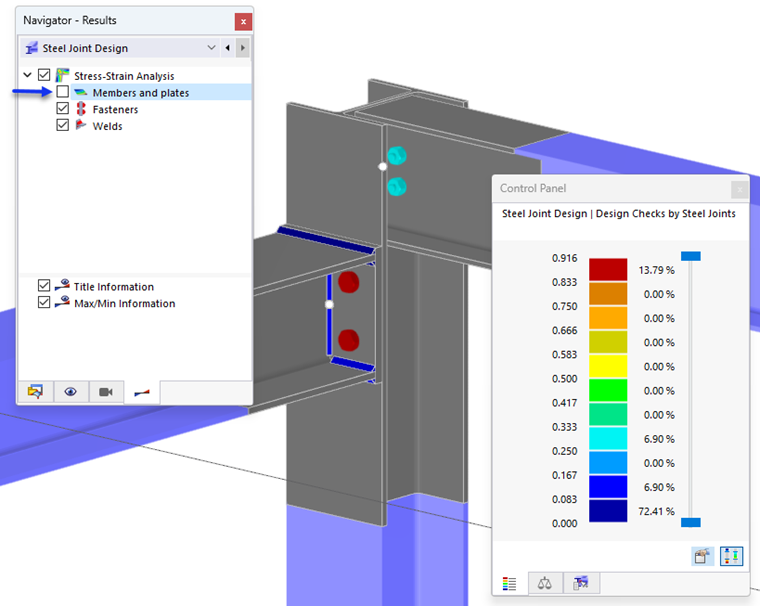Open the navigator Results tab icon
This screenshot has width=760, height=606.
click(142, 392)
